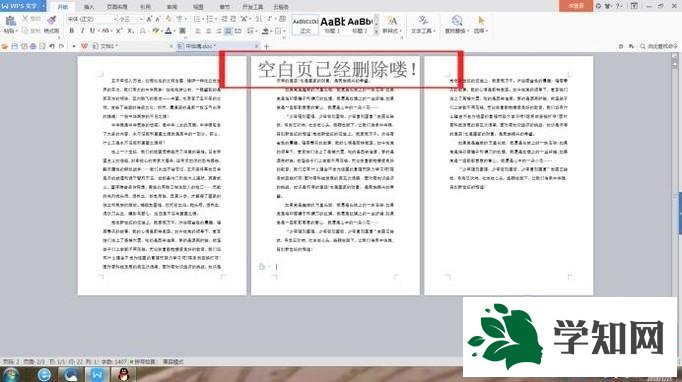682x382 pixels.
Task: Switch to the 插入 (Insert) ribbon tab
Action: pos(89,7)
